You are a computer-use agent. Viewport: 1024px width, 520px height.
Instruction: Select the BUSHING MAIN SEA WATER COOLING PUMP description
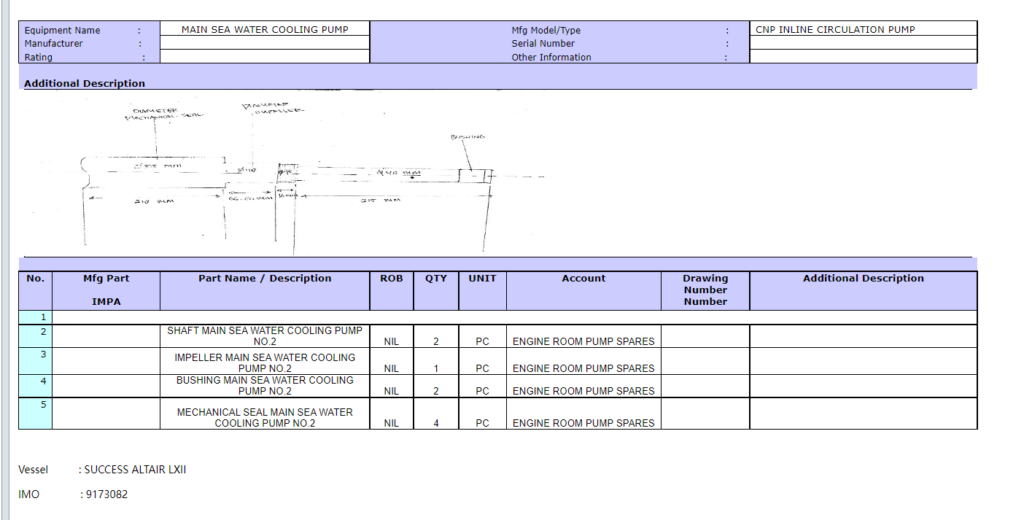tap(264, 385)
